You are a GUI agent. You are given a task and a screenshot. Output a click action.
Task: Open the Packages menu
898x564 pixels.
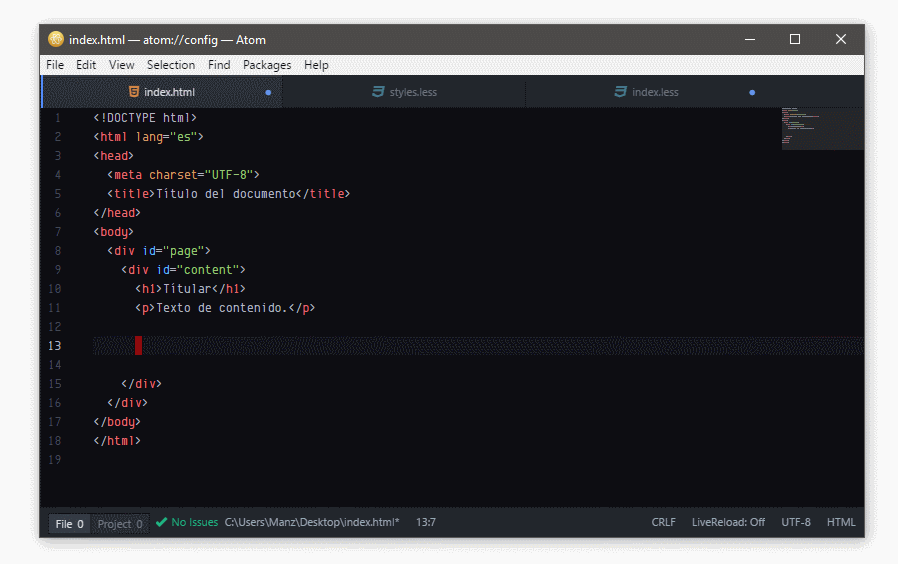(267, 65)
